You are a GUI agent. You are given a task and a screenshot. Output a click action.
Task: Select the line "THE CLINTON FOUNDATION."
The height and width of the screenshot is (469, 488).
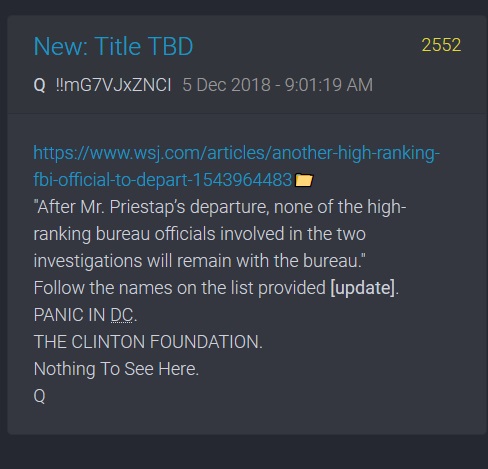pyautogui.click(x=148, y=342)
